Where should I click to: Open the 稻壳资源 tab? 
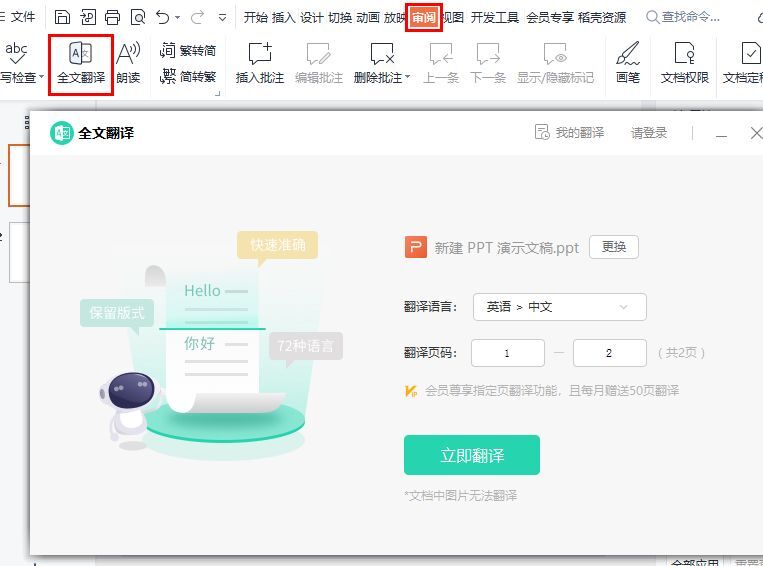[x=602, y=18]
